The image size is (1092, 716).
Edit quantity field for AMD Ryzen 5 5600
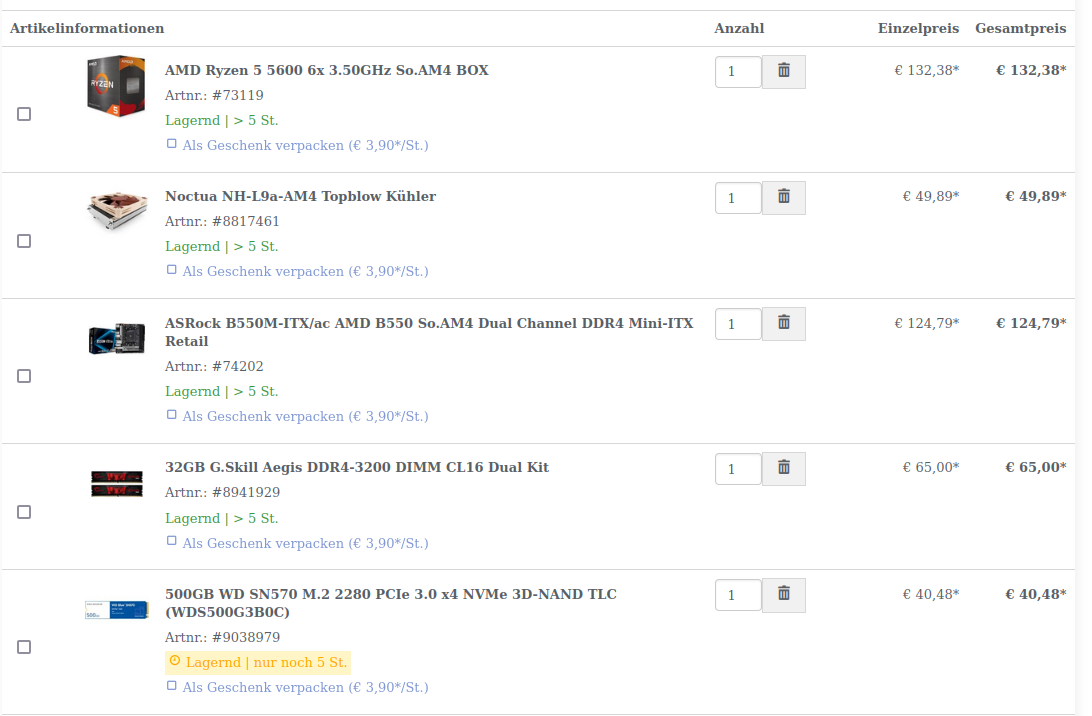tap(738, 72)
